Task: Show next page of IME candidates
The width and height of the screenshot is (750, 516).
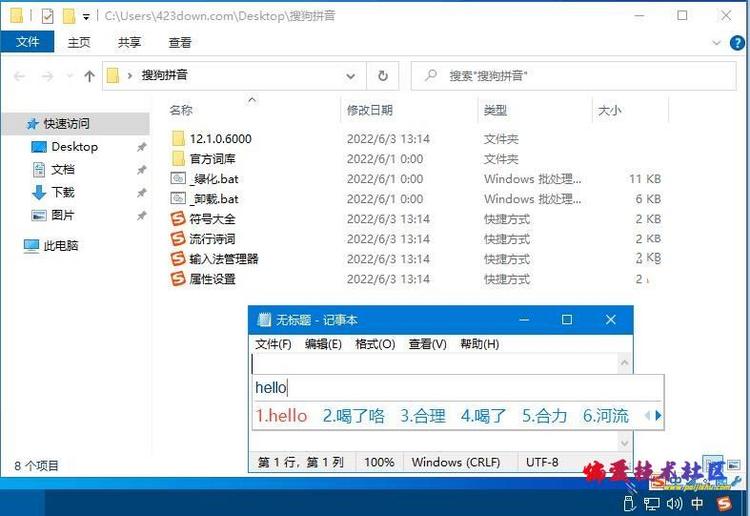Action: click(658, 415)
